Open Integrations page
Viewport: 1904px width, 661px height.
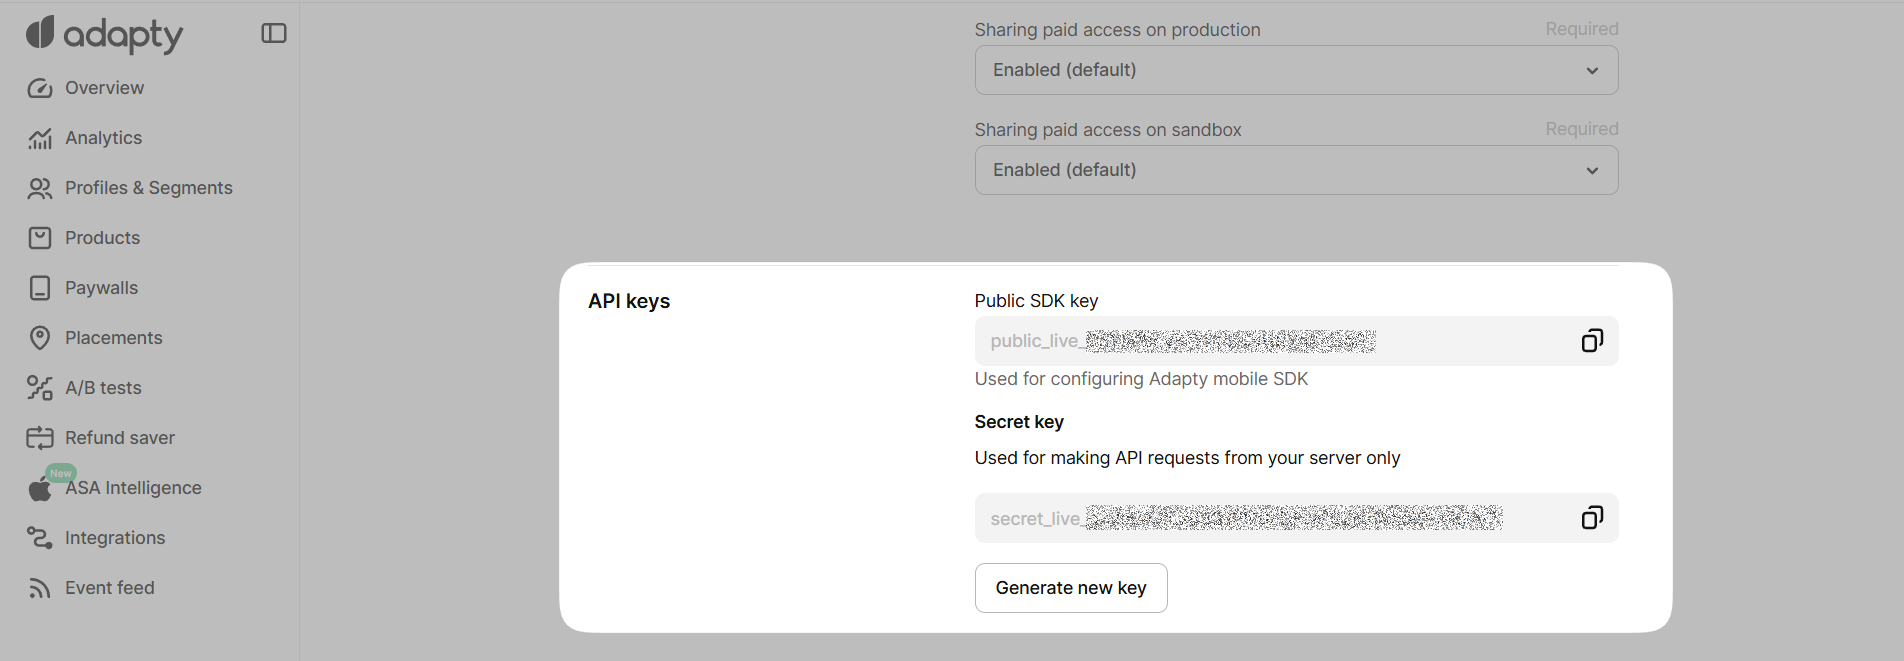click(115, 538)
